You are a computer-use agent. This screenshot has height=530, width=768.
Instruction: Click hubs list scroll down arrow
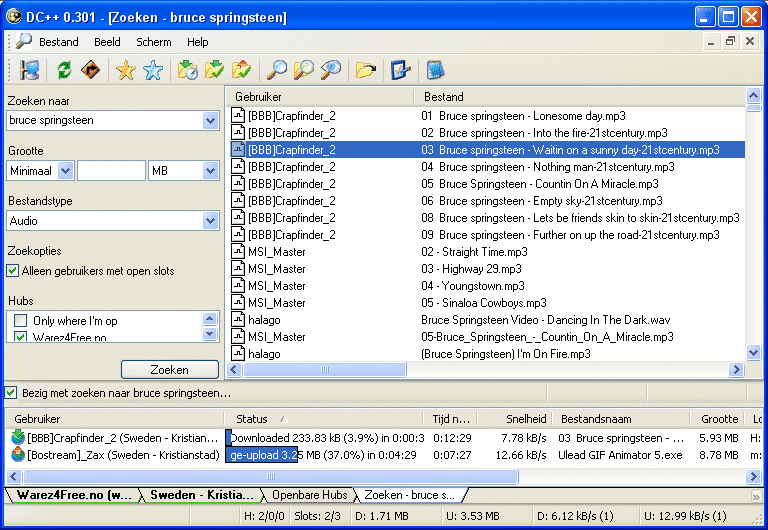click(210, 334)
